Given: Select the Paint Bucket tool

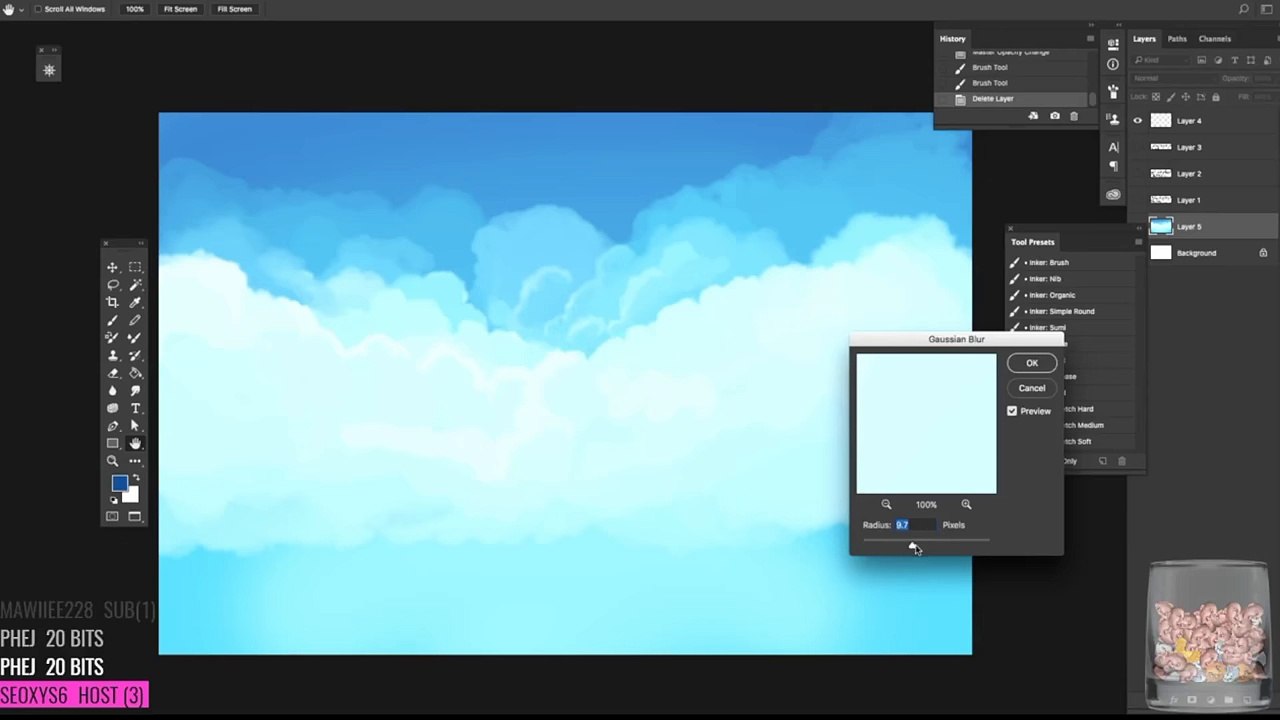Looking at the screenshot, I should click(135, 373).
